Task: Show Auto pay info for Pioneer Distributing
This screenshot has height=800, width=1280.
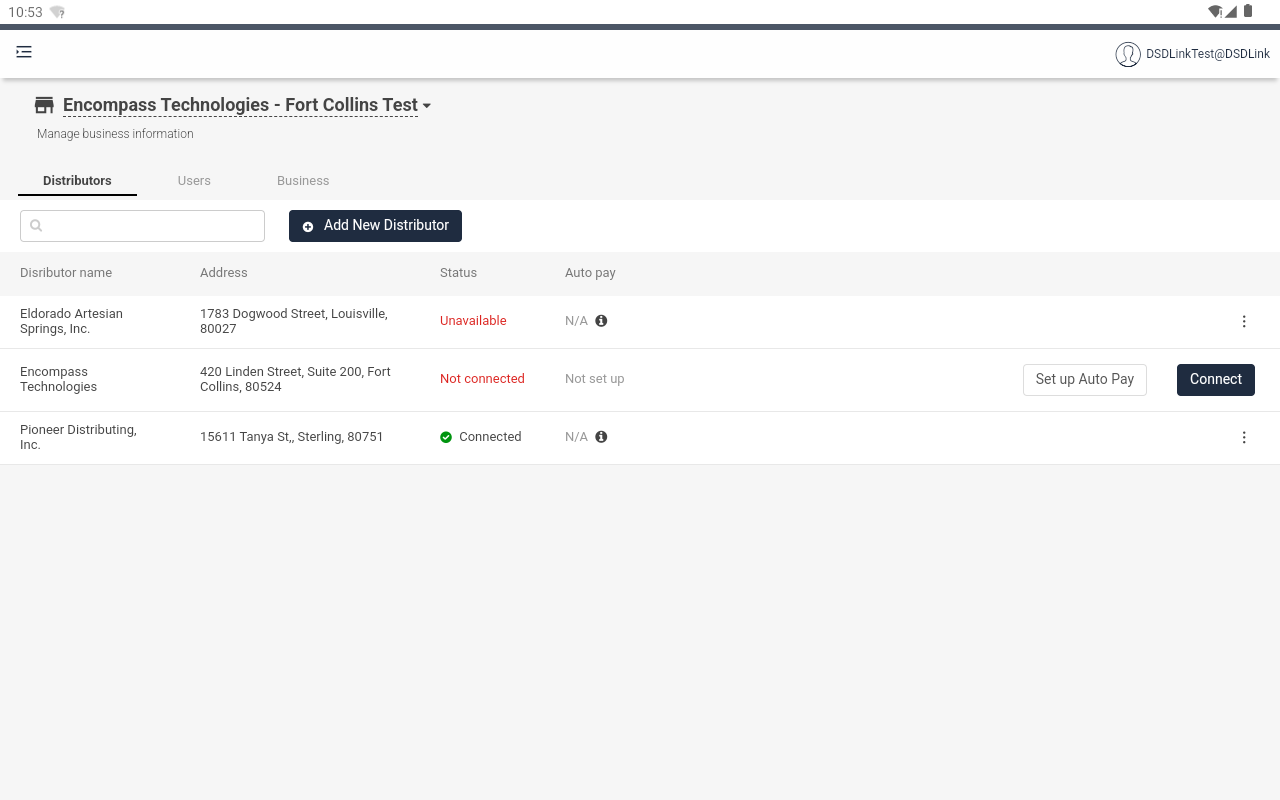Action: [x=601, y=437]
